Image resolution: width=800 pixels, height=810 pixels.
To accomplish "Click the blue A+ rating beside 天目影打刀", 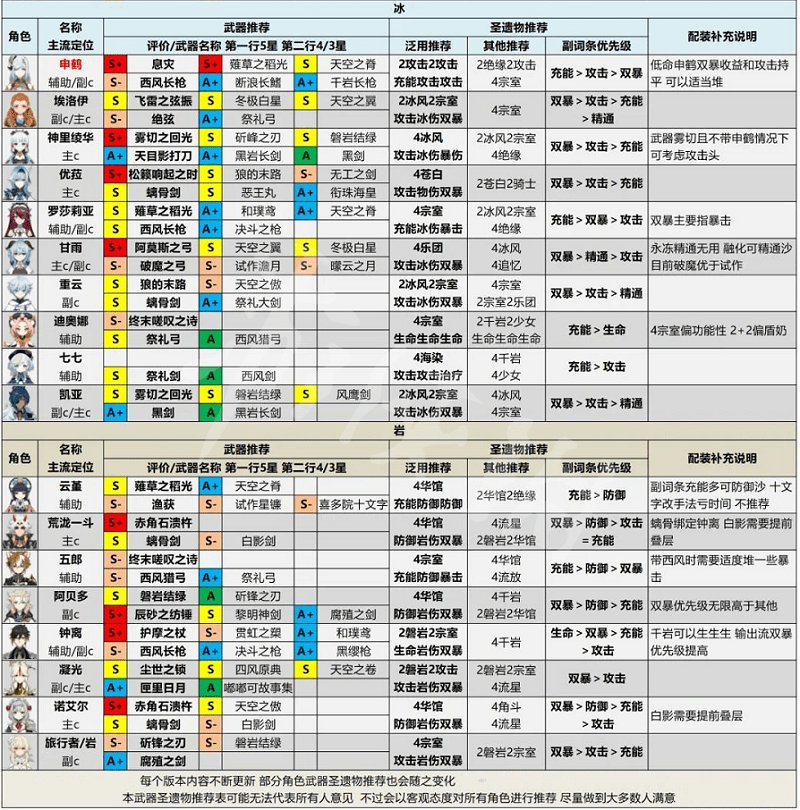I will click(115, 156).
